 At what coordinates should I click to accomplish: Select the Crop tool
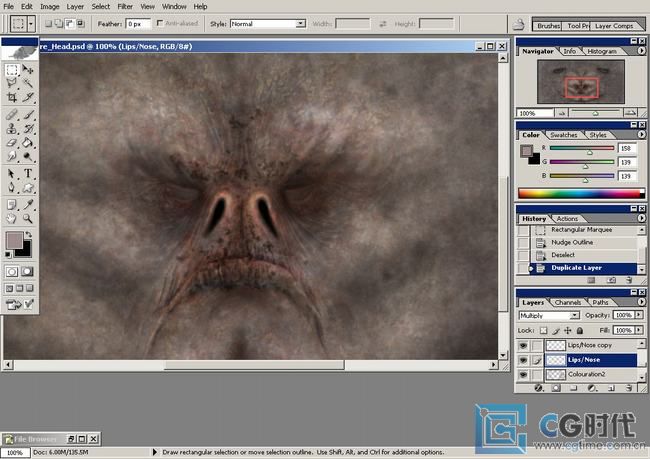pos(12,97)
